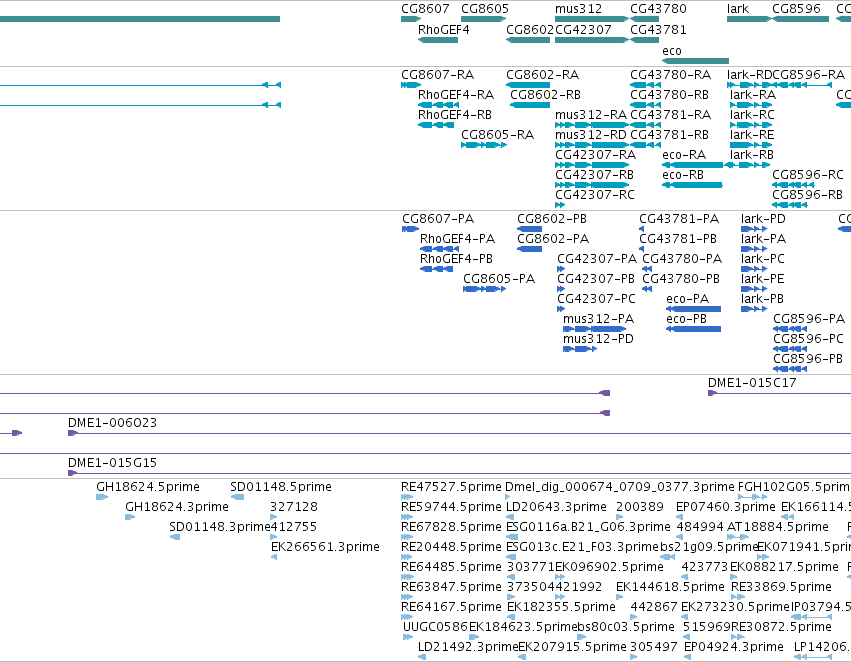The image size is (851, 662).
Task: Click the AT18884.5prime EST label
Action: coord(778,527)
